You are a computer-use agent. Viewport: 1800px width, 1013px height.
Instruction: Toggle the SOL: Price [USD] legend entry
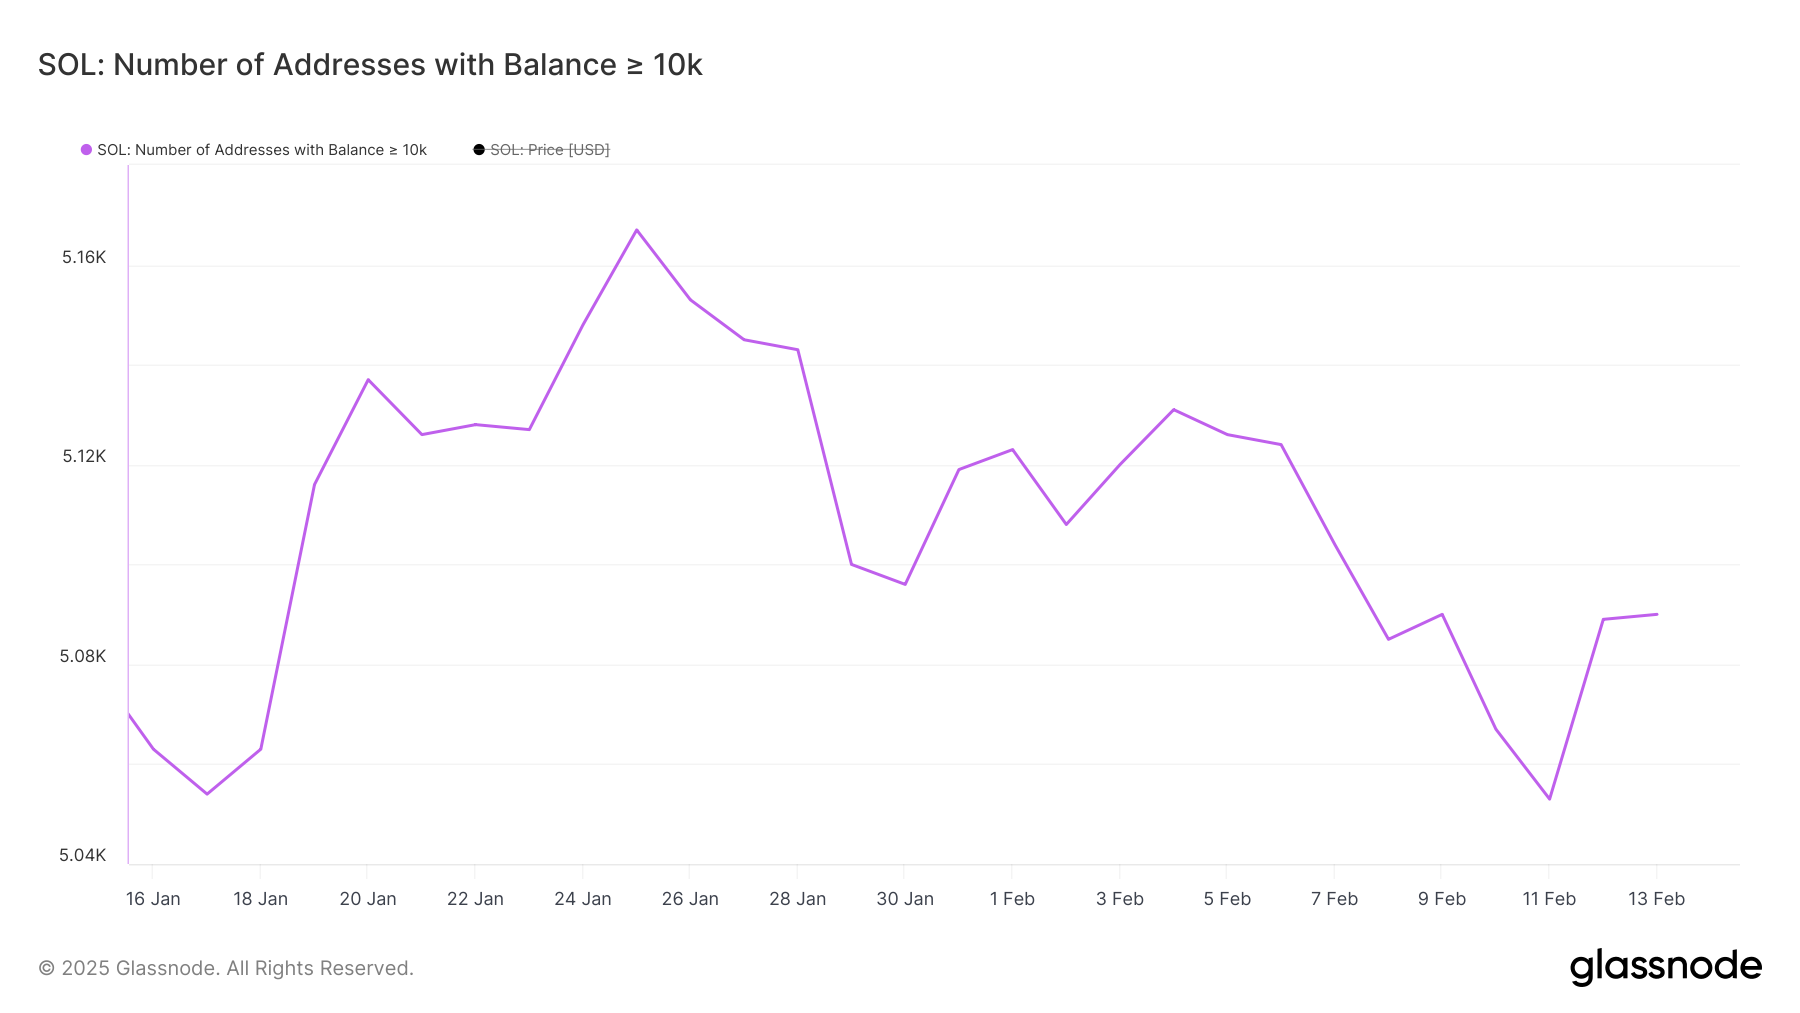pos(549,150)
